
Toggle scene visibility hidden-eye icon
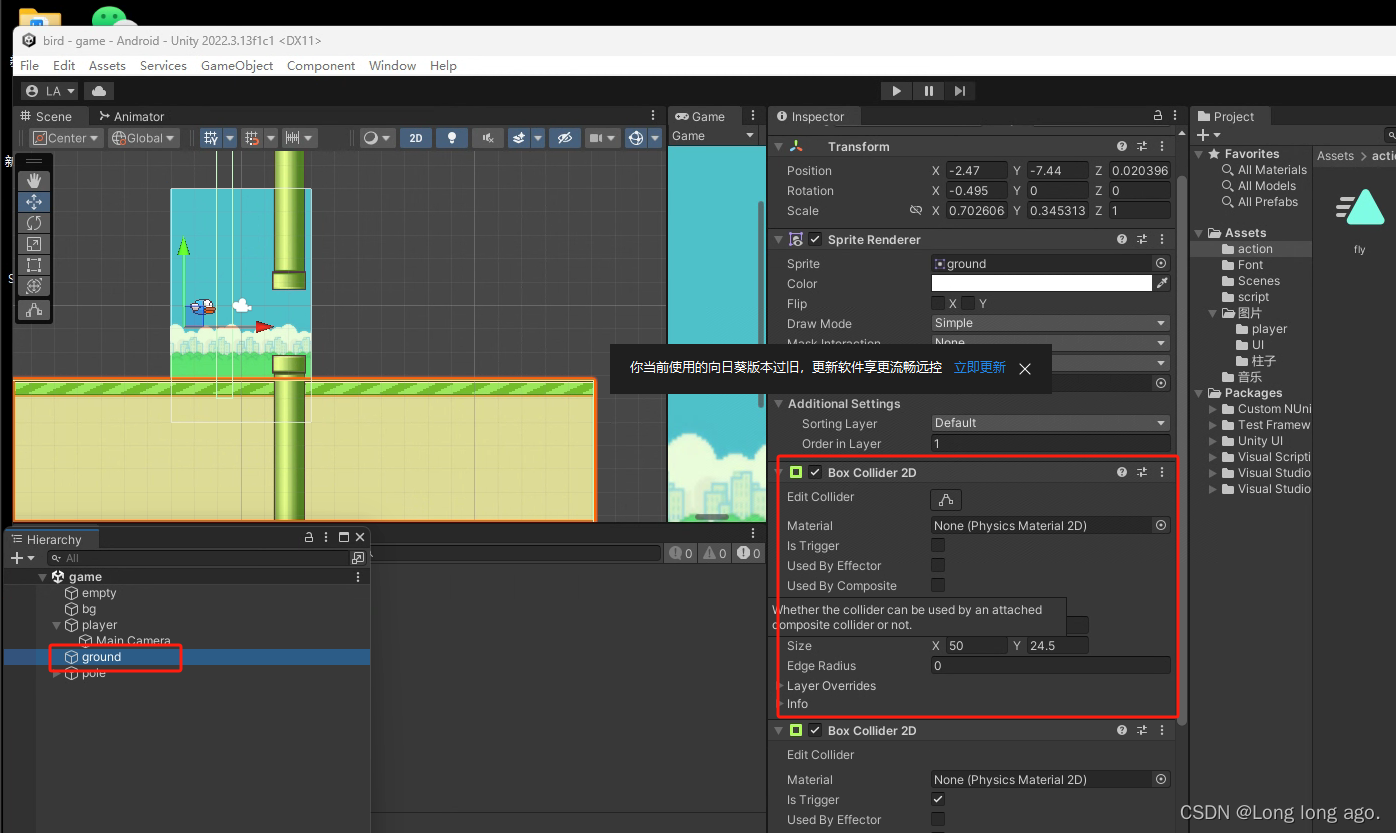(565, 138)
